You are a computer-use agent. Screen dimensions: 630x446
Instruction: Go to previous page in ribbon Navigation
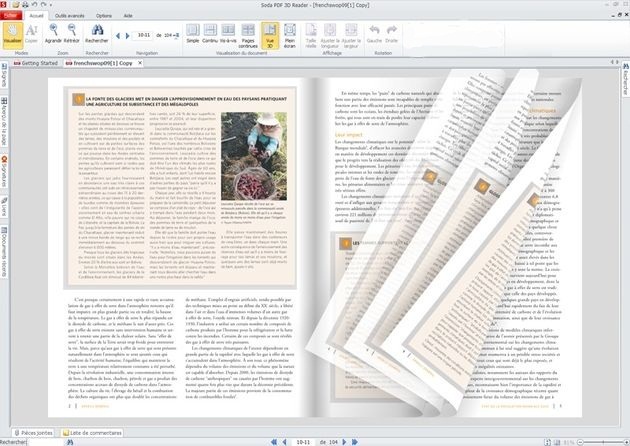click(x=118, y=36)
